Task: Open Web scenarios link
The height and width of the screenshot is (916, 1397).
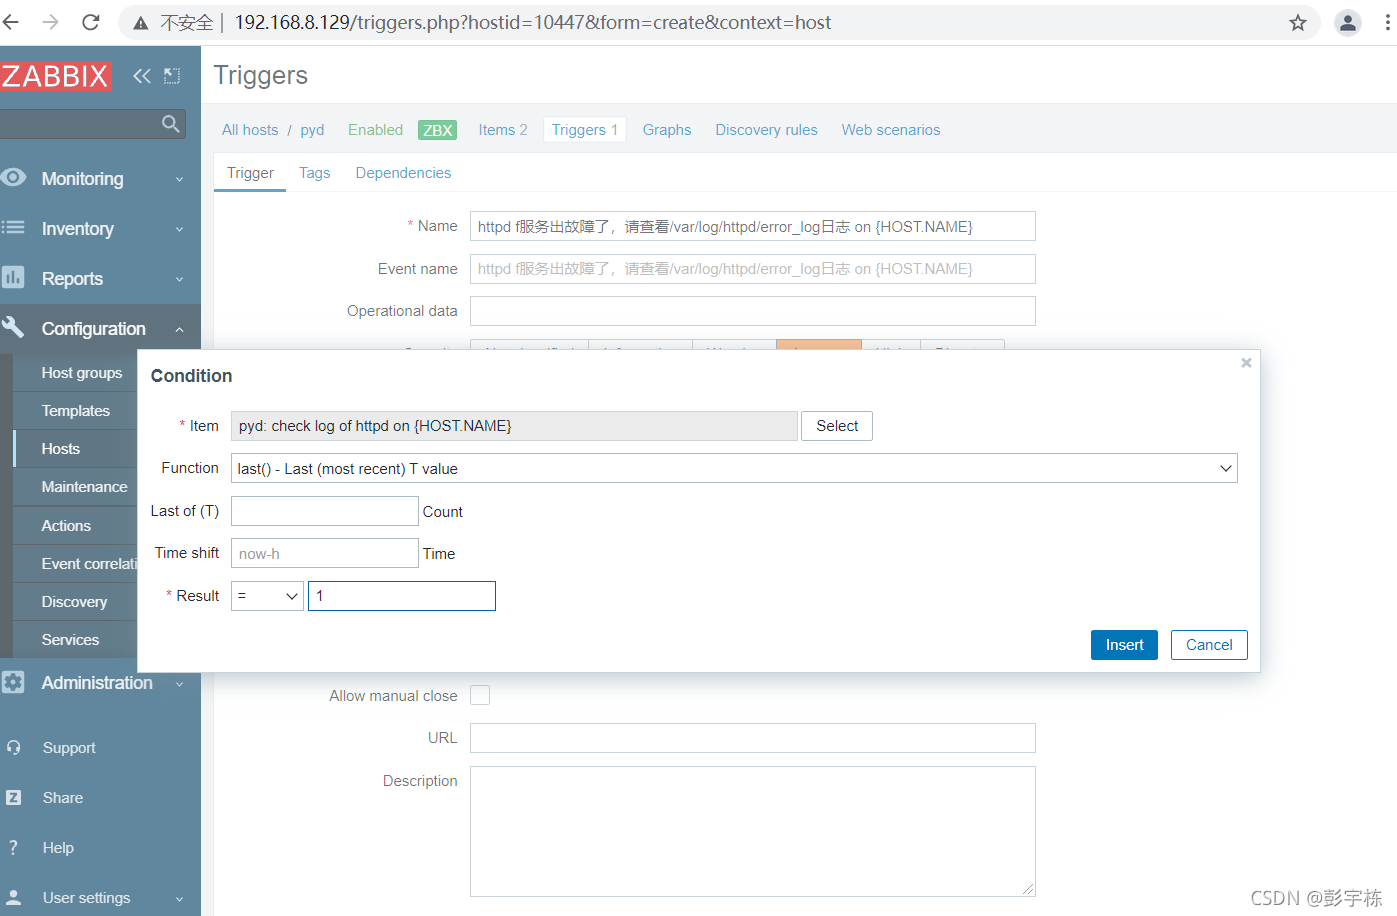Action: point(891,130)
